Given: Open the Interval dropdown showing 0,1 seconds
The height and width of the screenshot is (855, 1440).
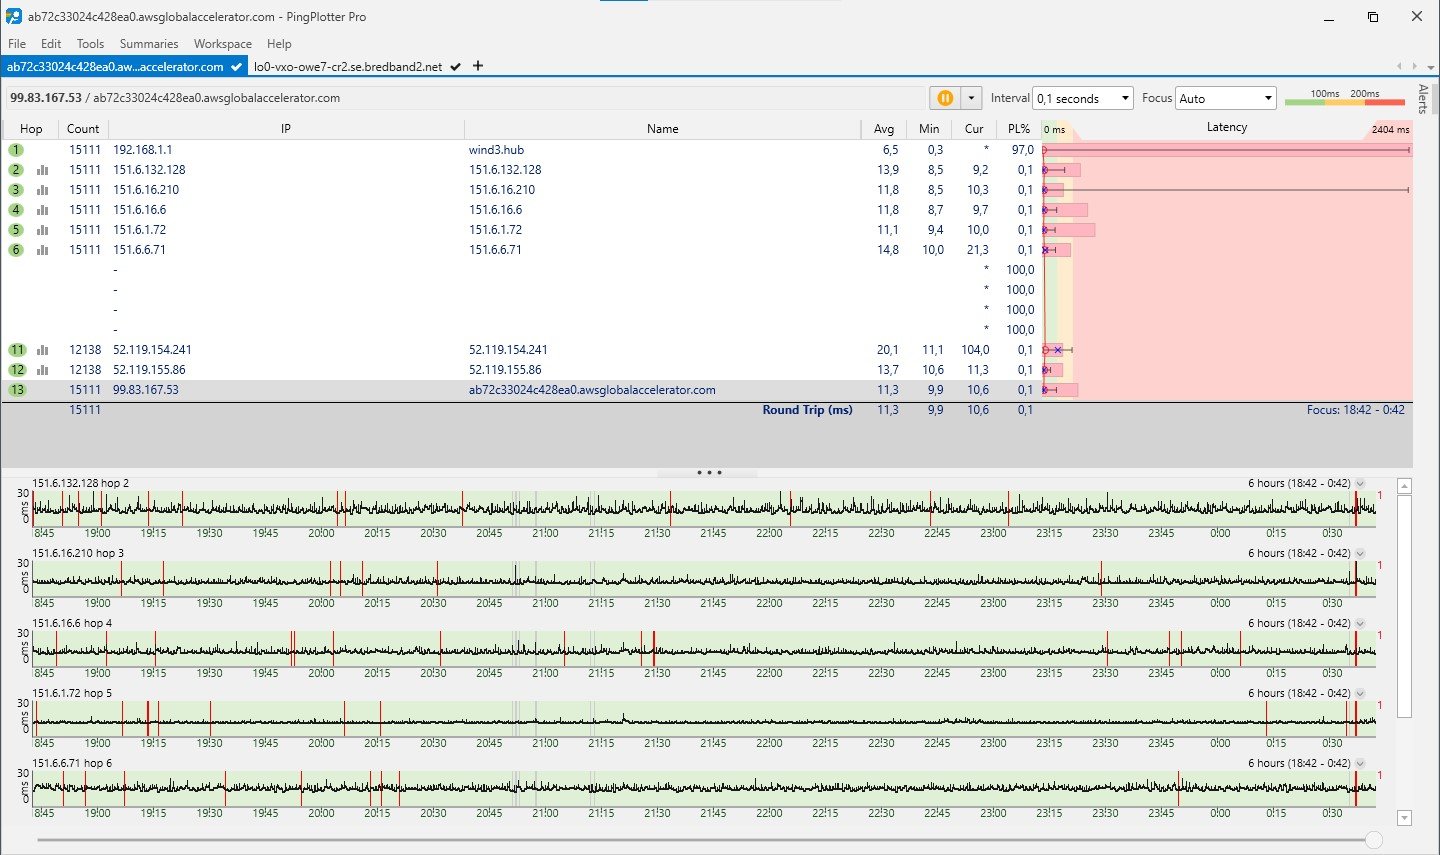Looking at the screenshot, I should click(x=1082, y=98).
